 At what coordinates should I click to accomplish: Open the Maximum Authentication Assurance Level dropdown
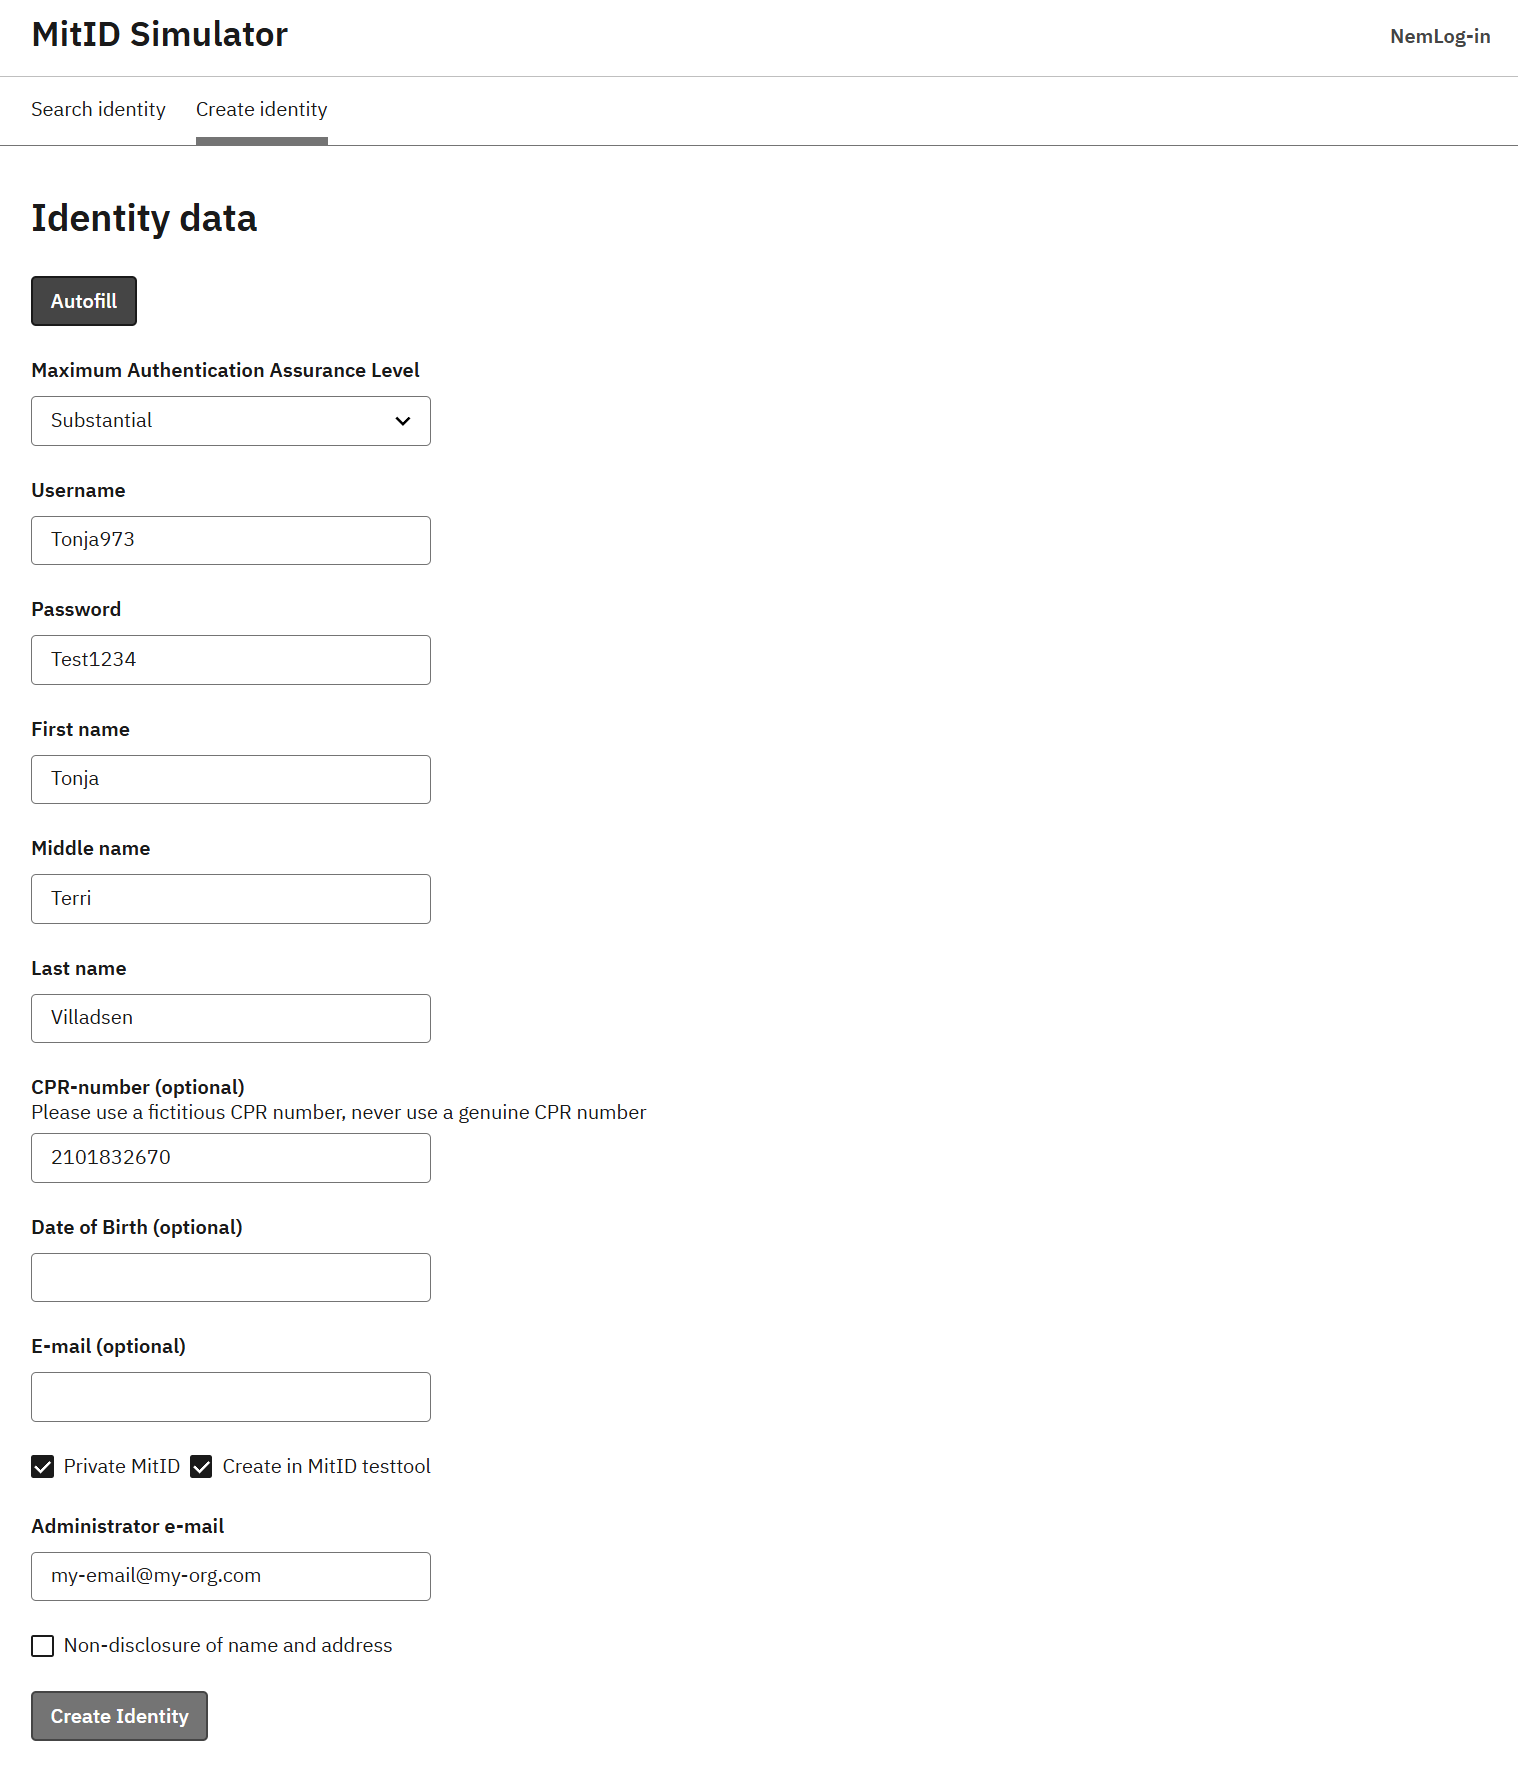[230, 421]
